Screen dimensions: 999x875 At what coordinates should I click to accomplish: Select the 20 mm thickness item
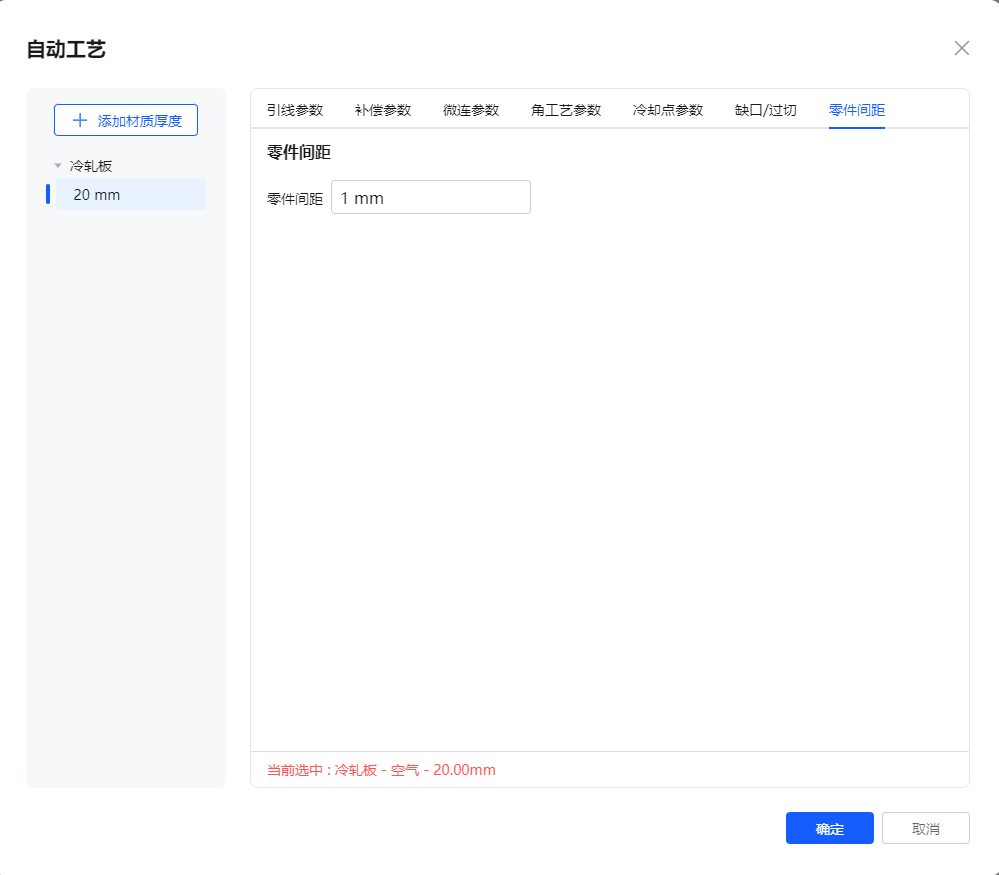click(131, 194)
